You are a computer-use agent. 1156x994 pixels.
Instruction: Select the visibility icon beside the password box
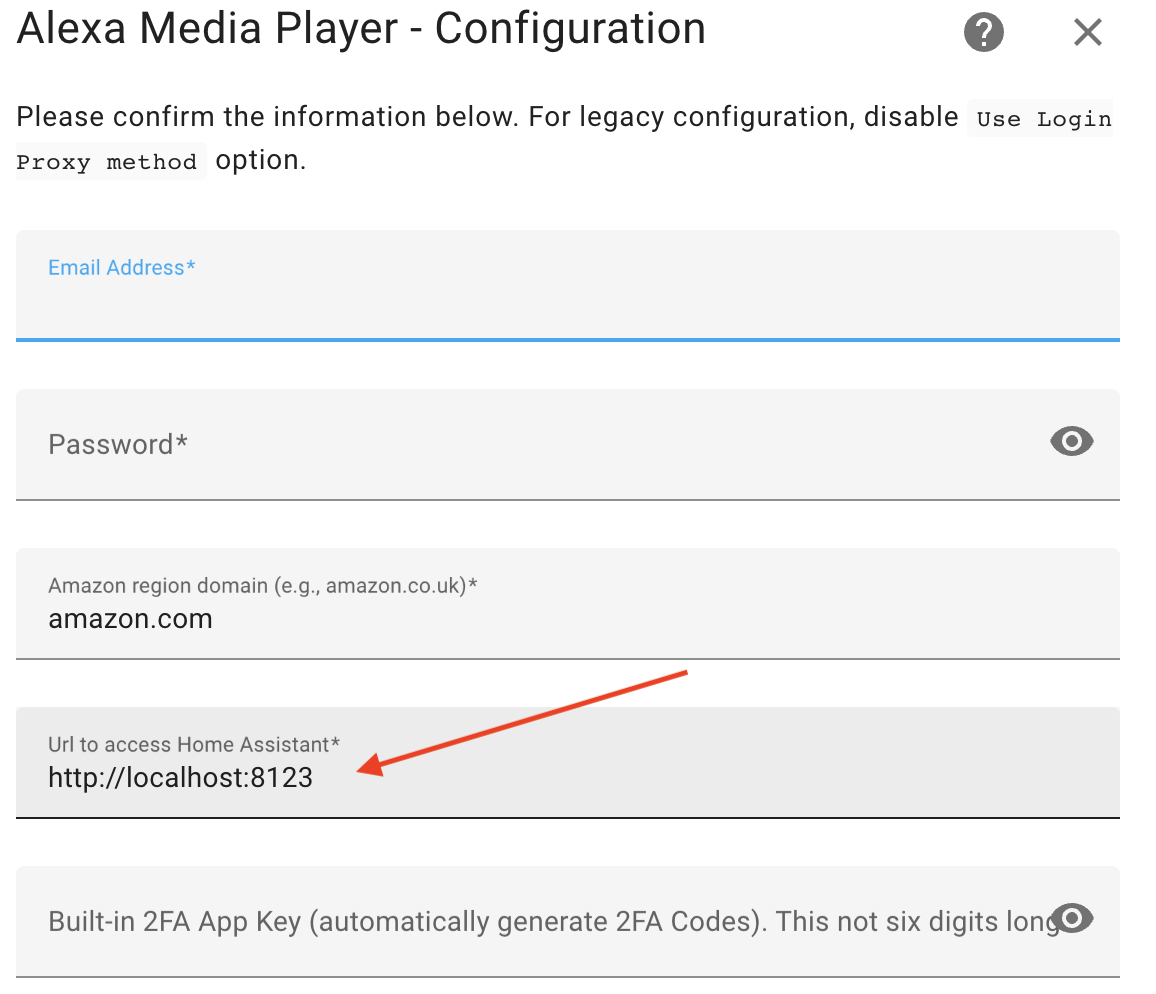pyautogui.click(x=1071, y=441)
